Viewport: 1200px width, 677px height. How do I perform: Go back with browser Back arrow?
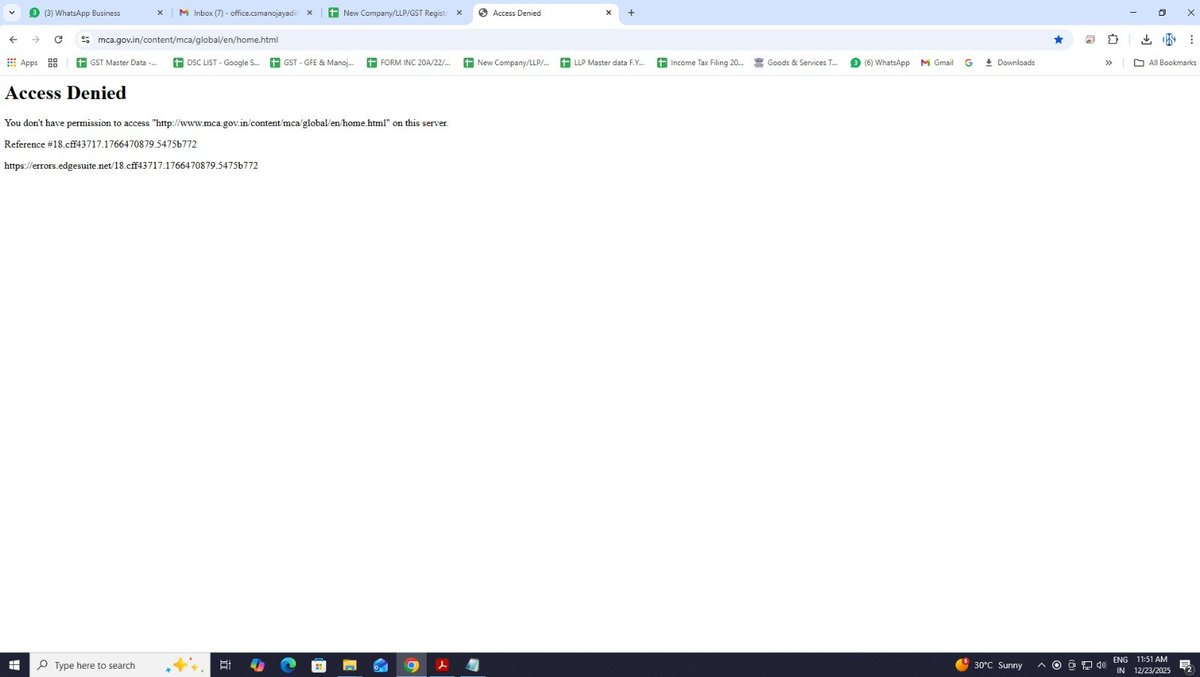click(13, 39)
